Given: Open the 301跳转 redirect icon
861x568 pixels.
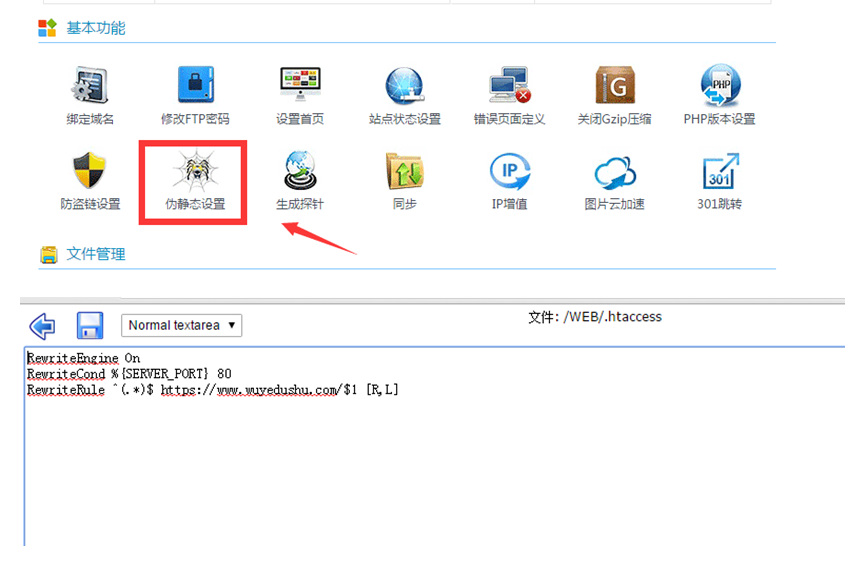Looking at the screenshot, I should 720,171.
